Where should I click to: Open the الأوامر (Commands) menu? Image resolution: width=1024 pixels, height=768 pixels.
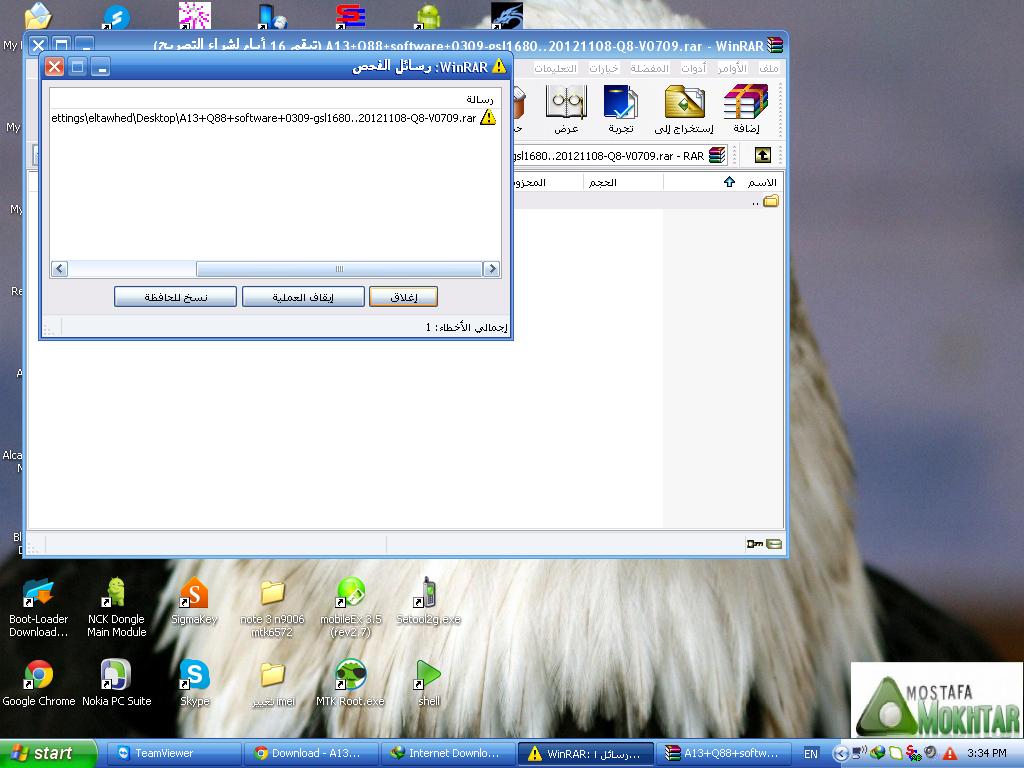pyautogui.click(x=732, y=68)
